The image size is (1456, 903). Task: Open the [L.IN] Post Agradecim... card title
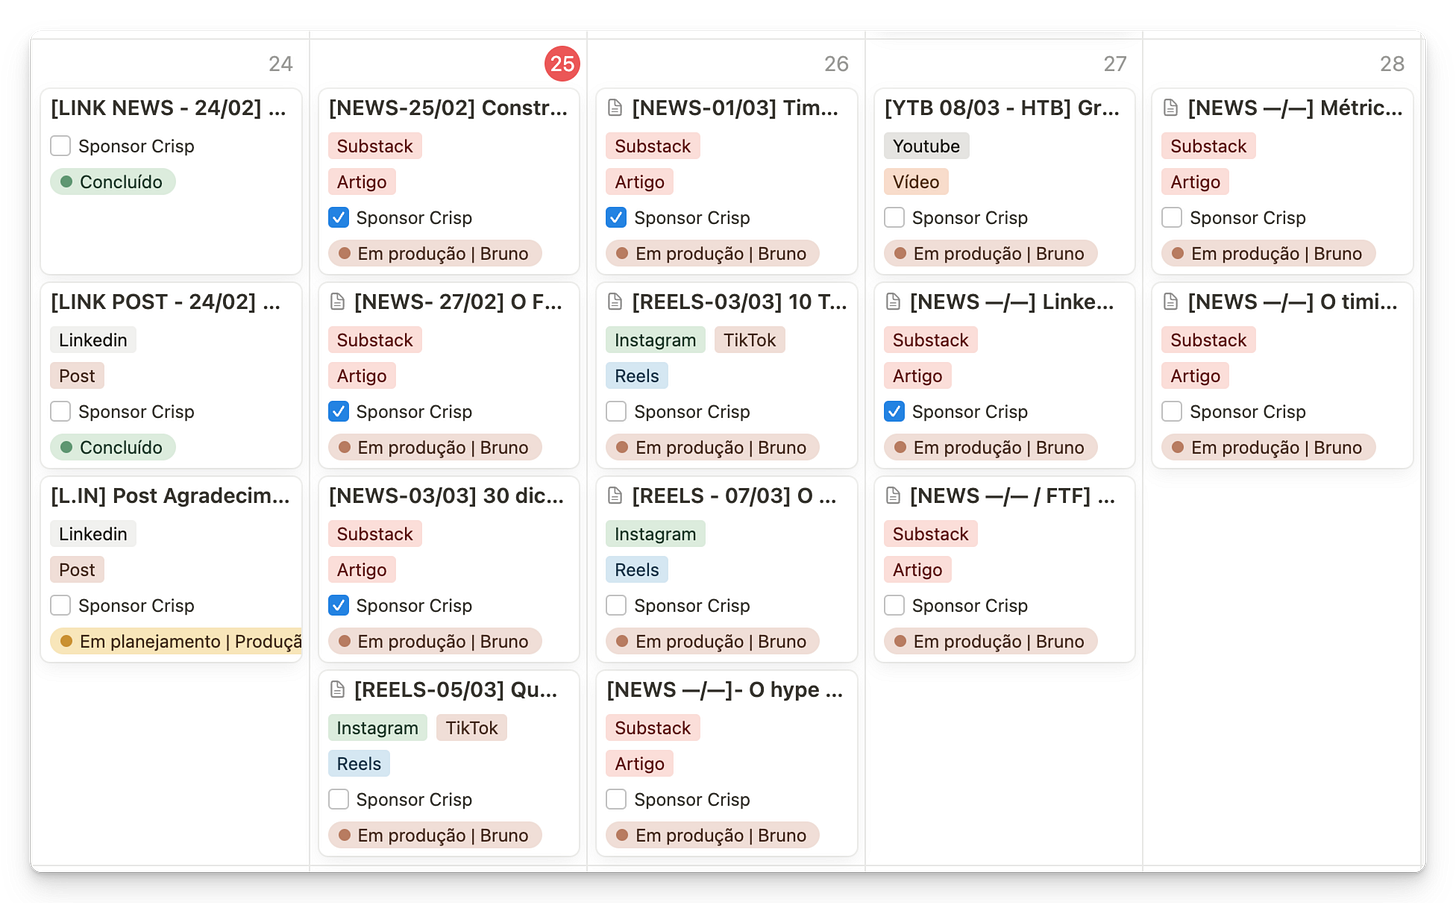coord(170,496)
